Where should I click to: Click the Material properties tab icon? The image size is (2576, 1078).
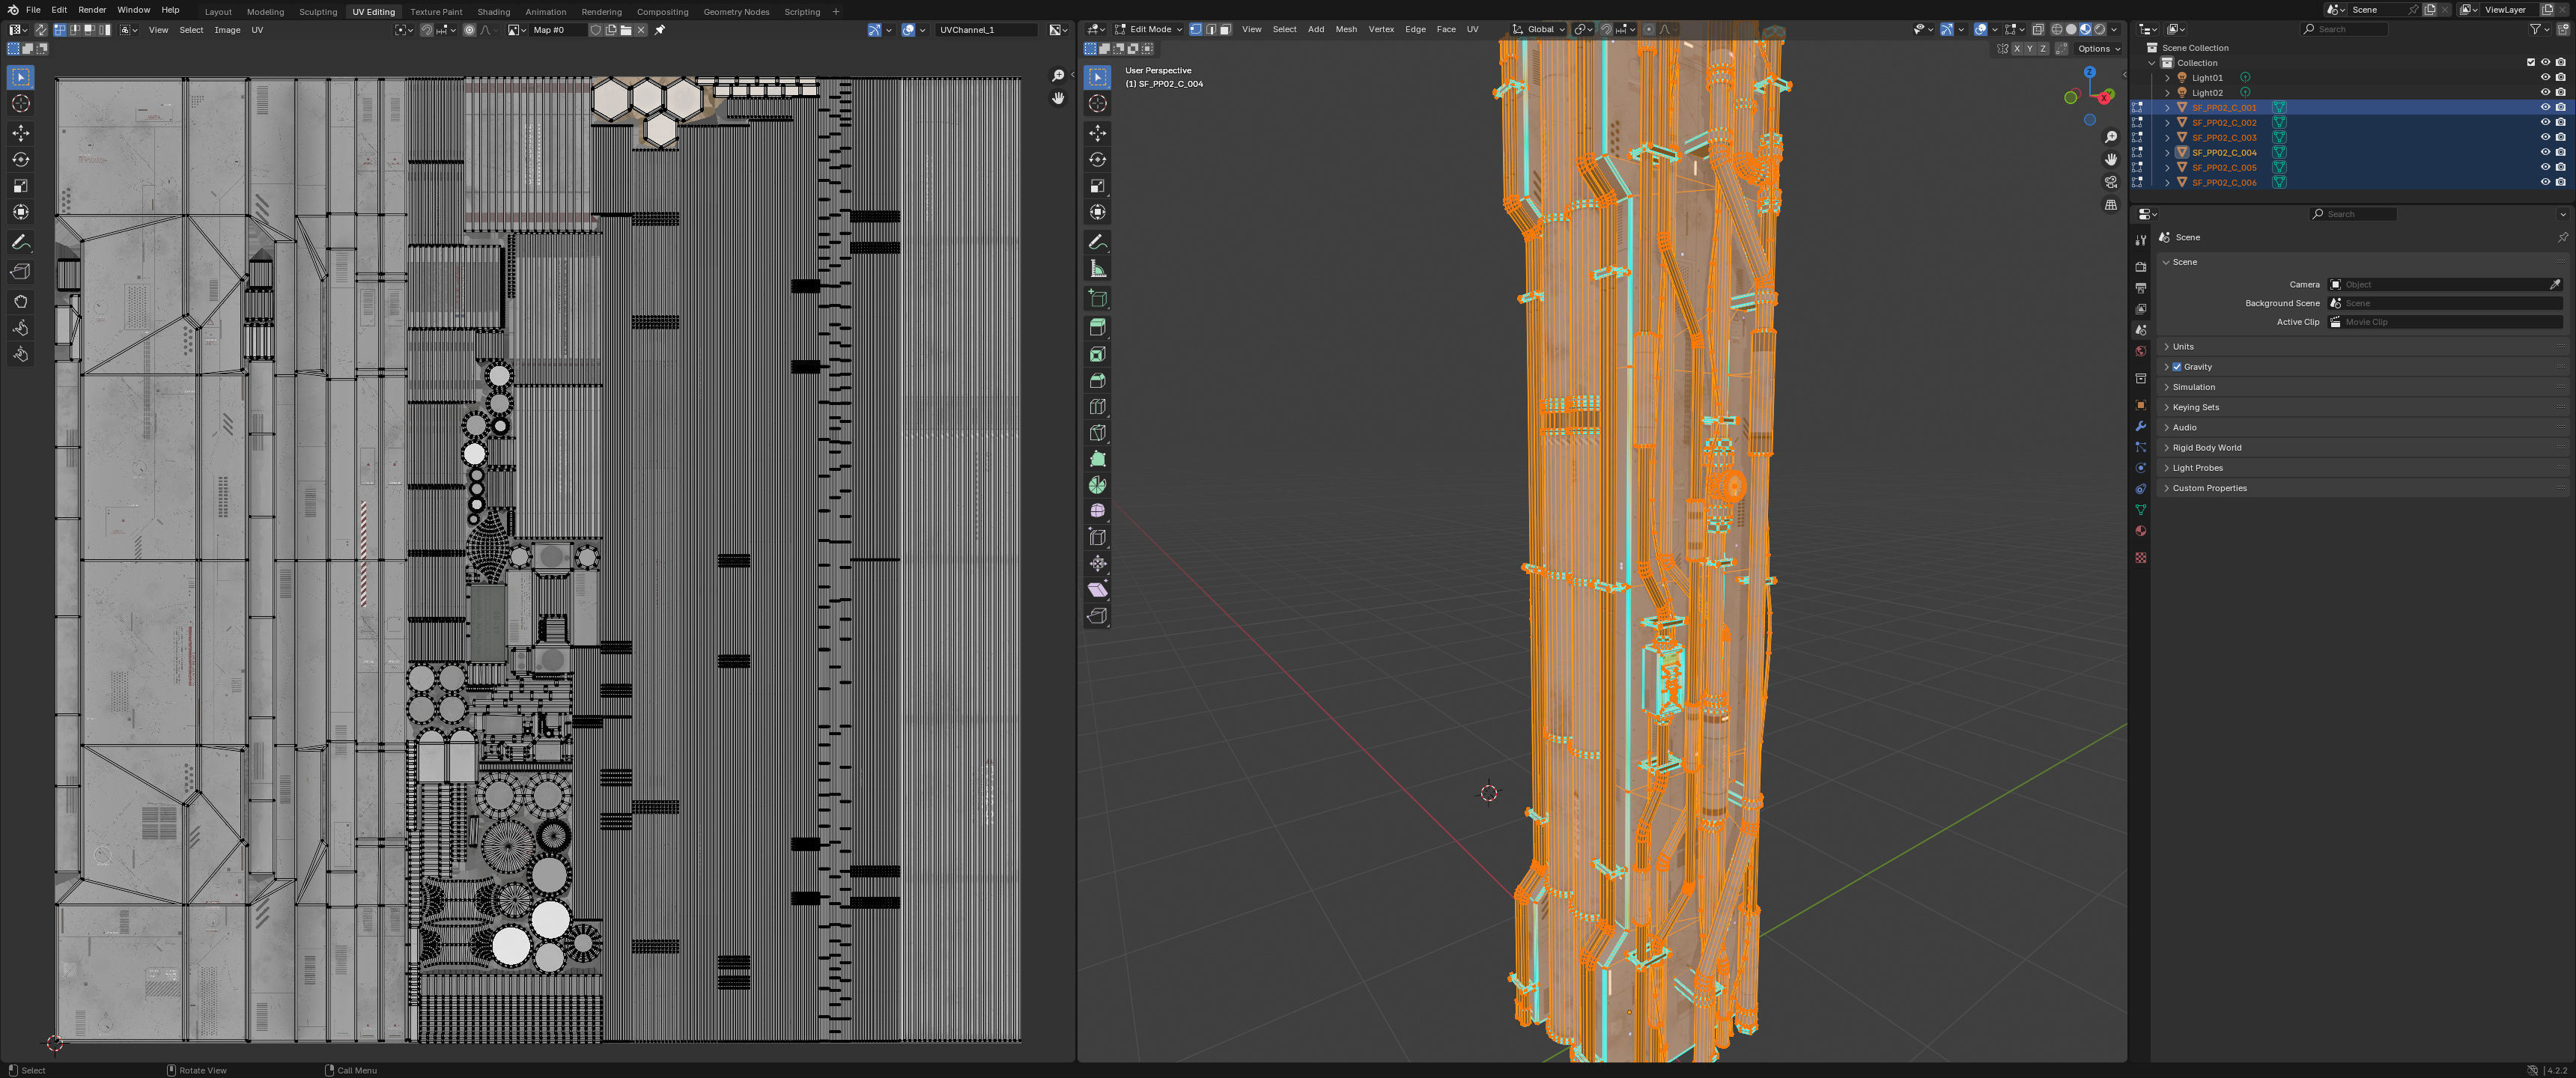[x=2140, y=531]
